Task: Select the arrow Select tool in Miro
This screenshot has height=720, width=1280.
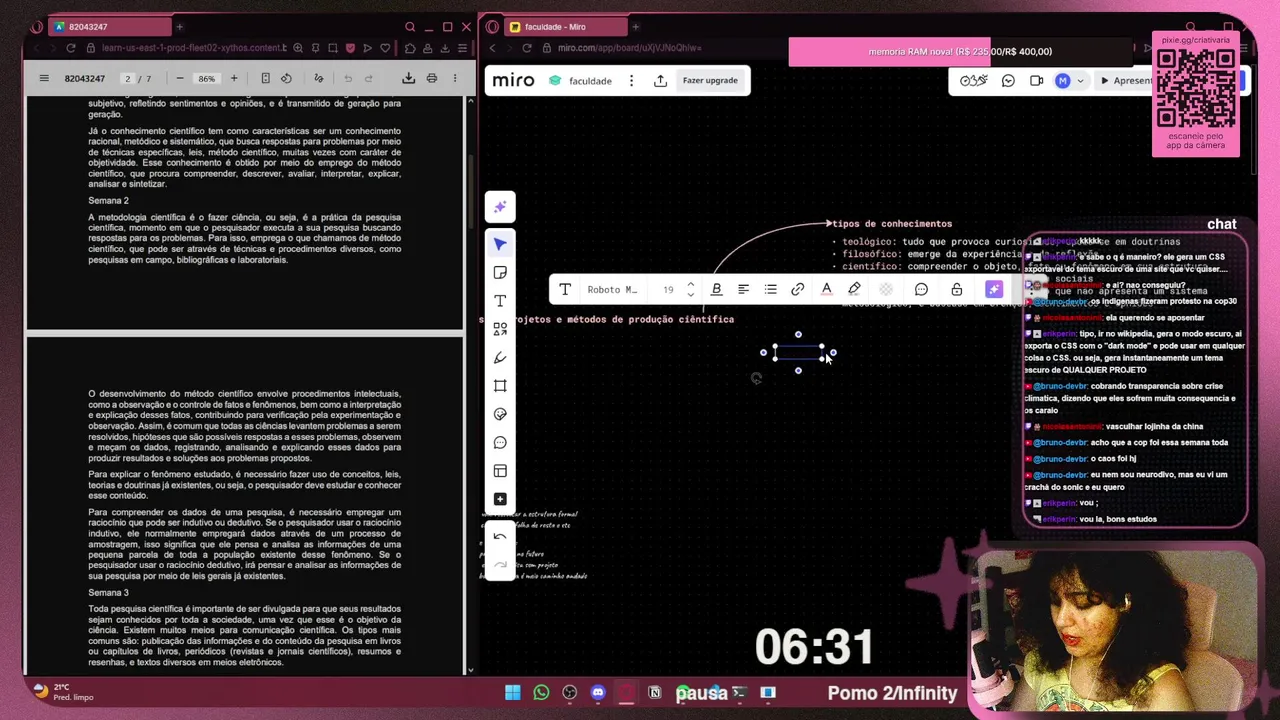Action: click(500, 244)
